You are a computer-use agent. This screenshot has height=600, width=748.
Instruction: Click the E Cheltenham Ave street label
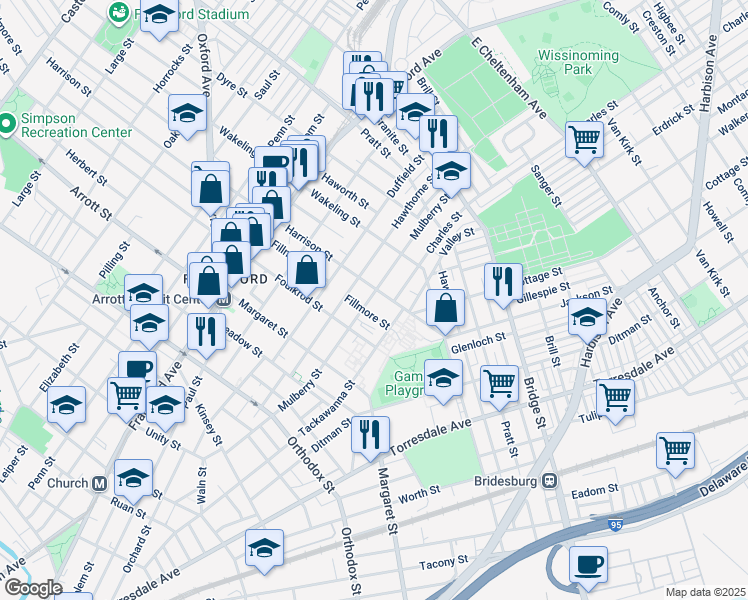click(509, 78)
